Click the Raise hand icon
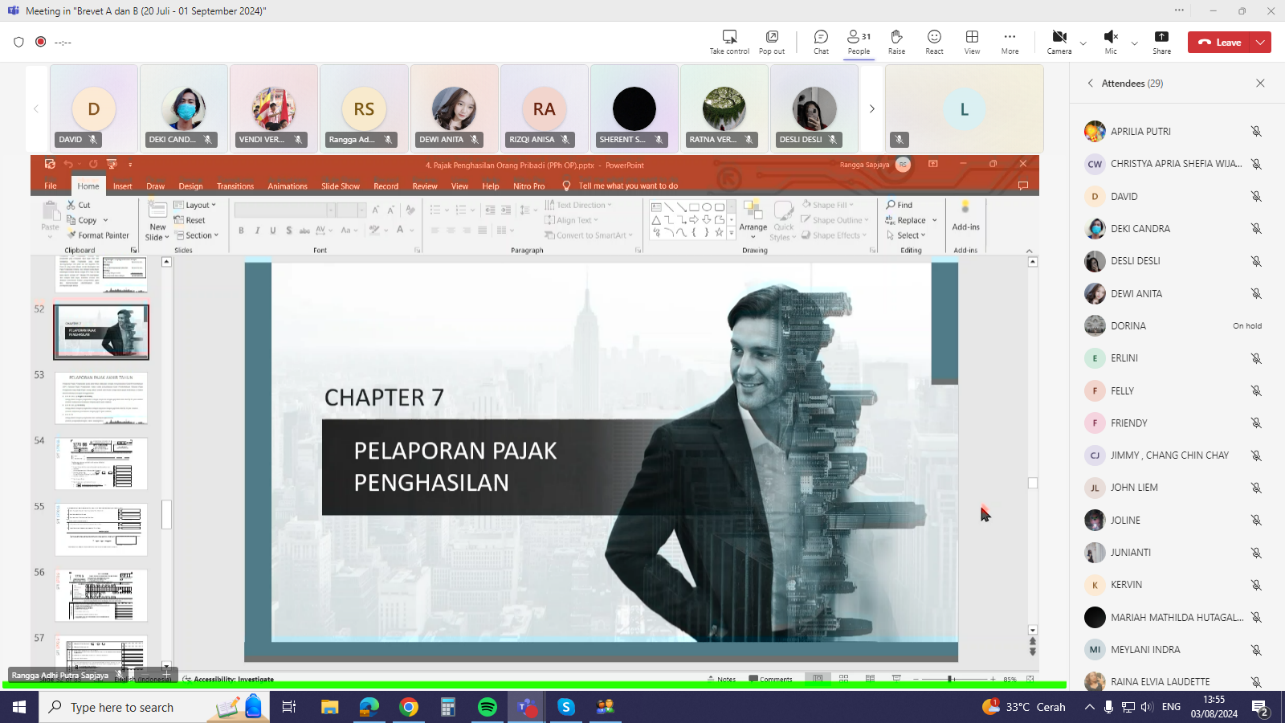Screen dimensions: 1285x723 896,41
